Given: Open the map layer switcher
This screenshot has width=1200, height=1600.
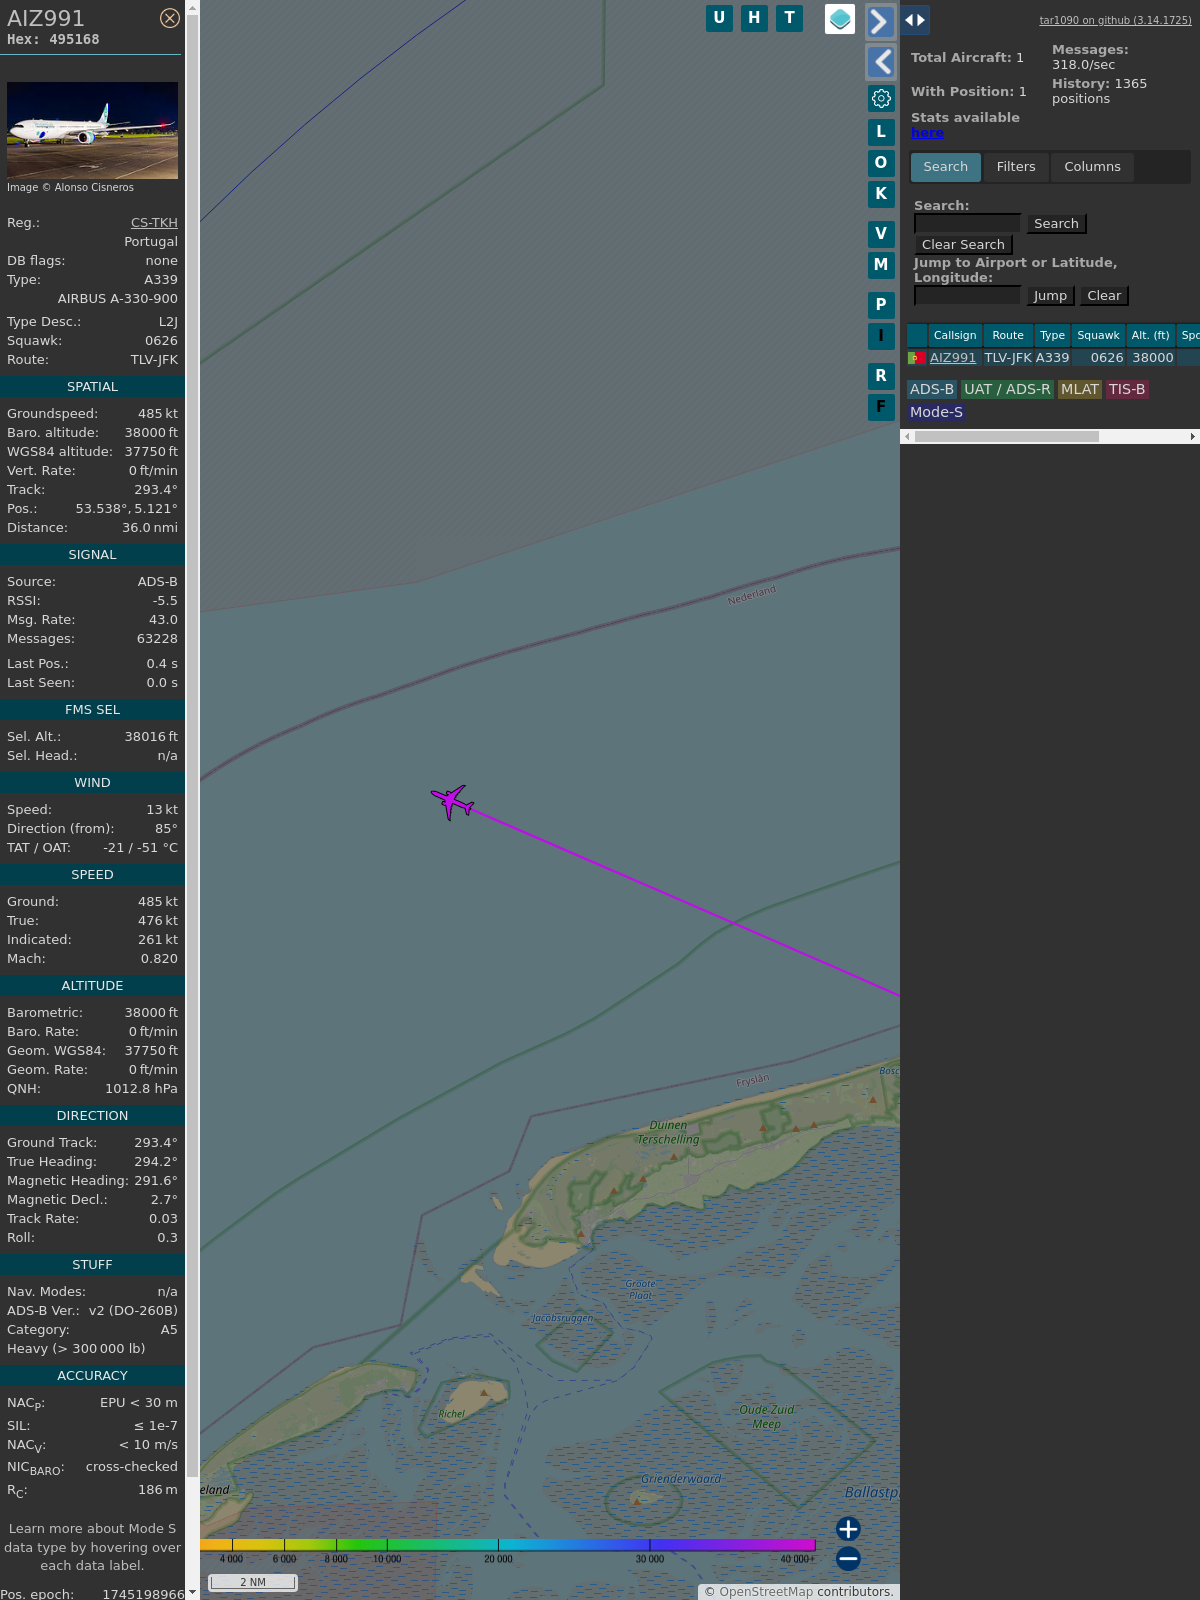Looking at the screenshot, I should [840, 19].
